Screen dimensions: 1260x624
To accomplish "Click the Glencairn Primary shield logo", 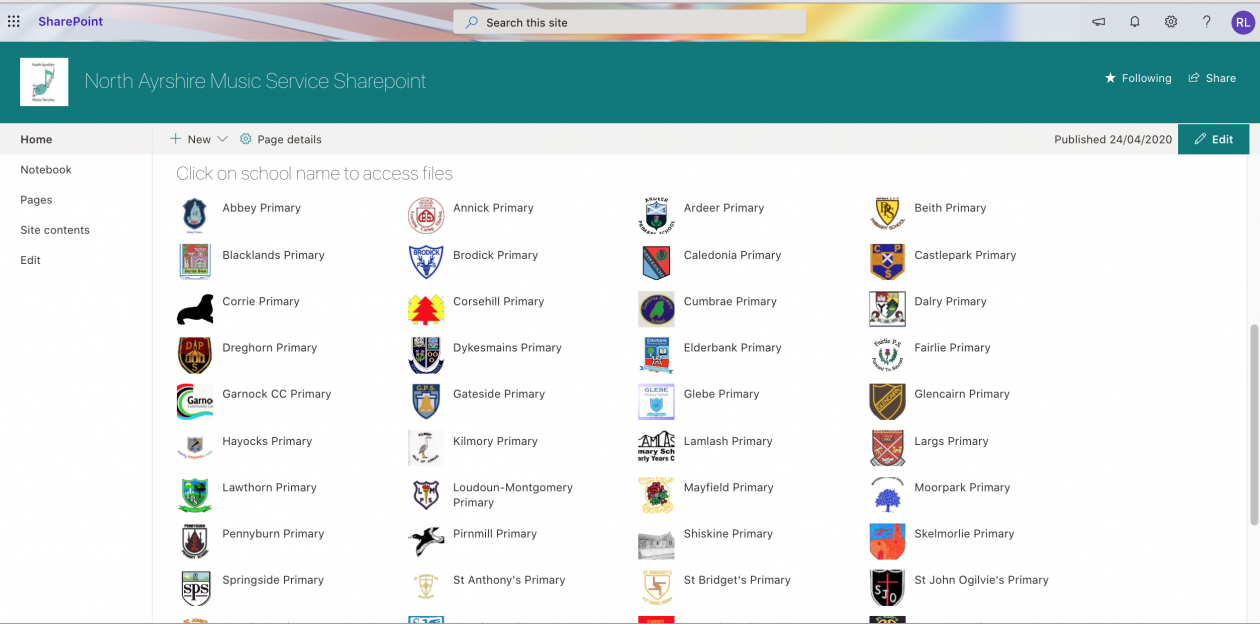I will coord(887,402).
